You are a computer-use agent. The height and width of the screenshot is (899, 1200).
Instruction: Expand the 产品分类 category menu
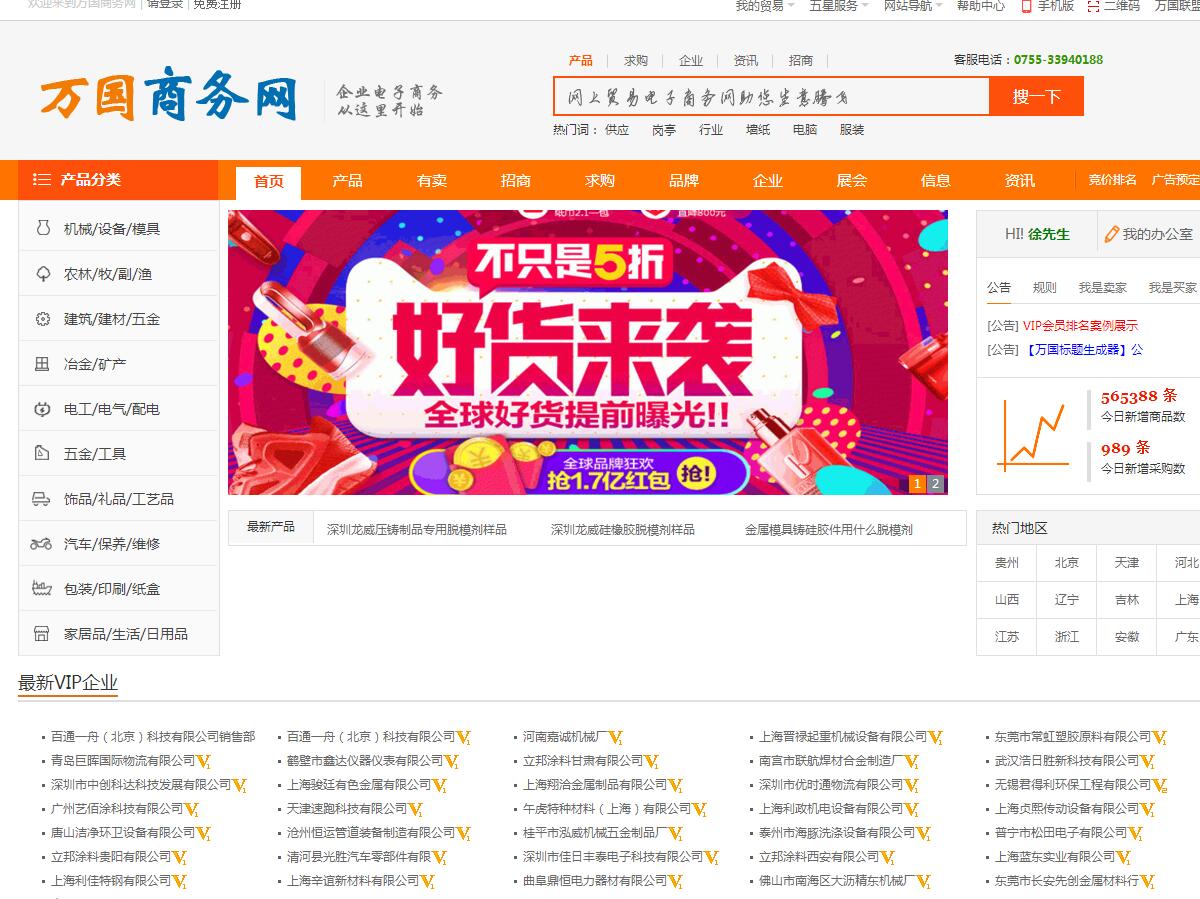coord(118,180)
